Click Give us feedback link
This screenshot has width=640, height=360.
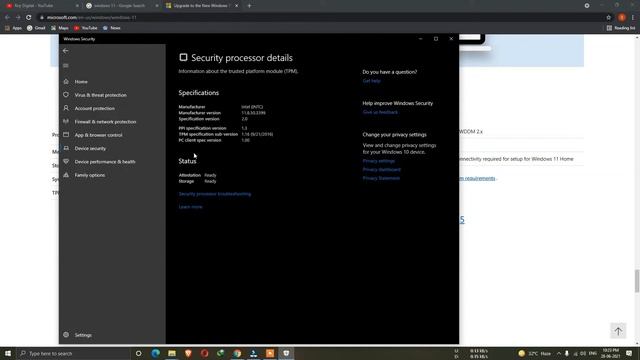(380, 112)
